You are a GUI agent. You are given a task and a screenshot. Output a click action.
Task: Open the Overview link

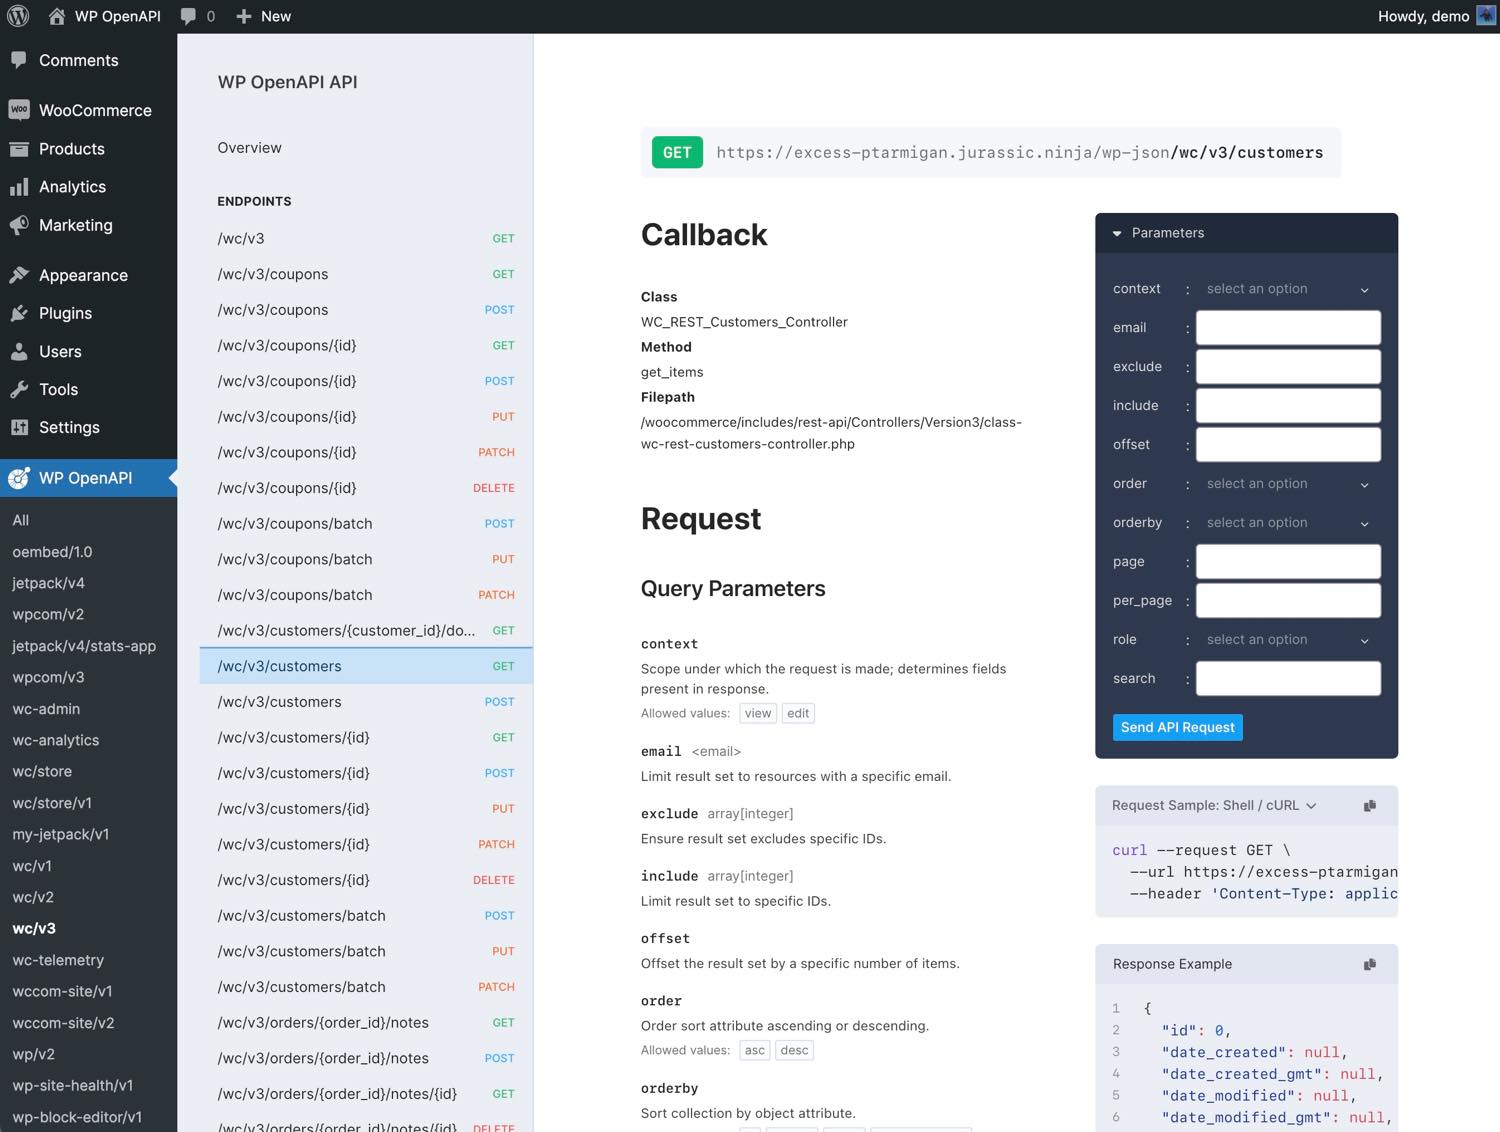pos(249,148)
